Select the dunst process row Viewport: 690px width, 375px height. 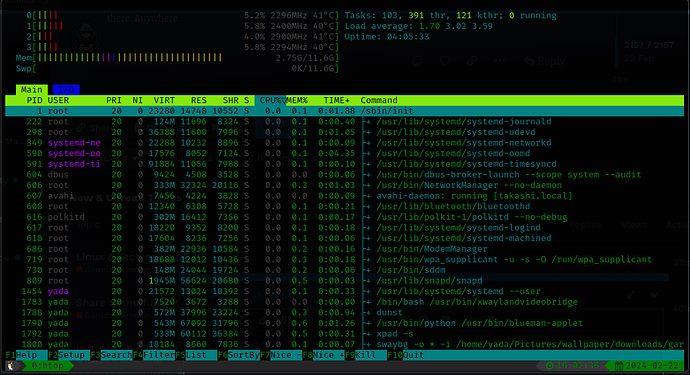(345, 312)
